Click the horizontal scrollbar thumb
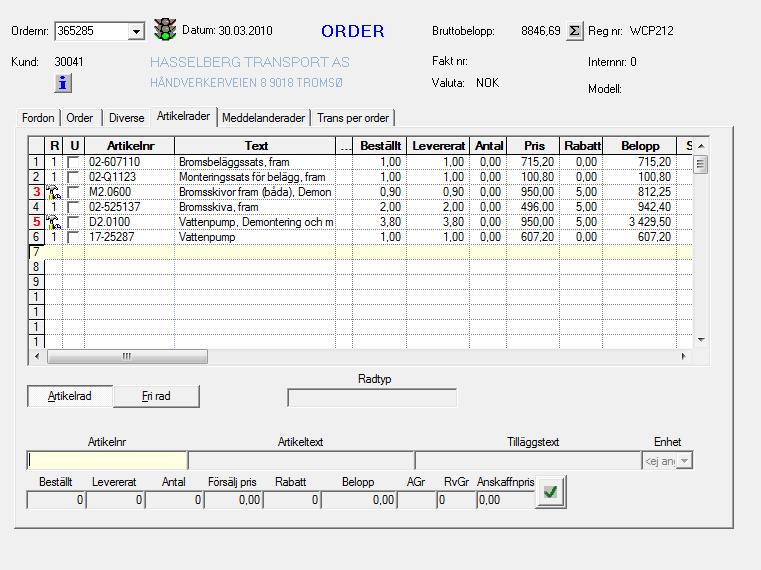761x570 pixels. pos(127,356)
